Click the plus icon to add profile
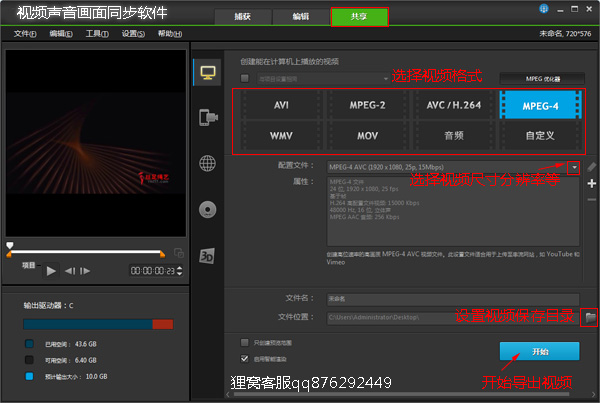600x403 pixels. pyautogui.click(x=592, y=184)
